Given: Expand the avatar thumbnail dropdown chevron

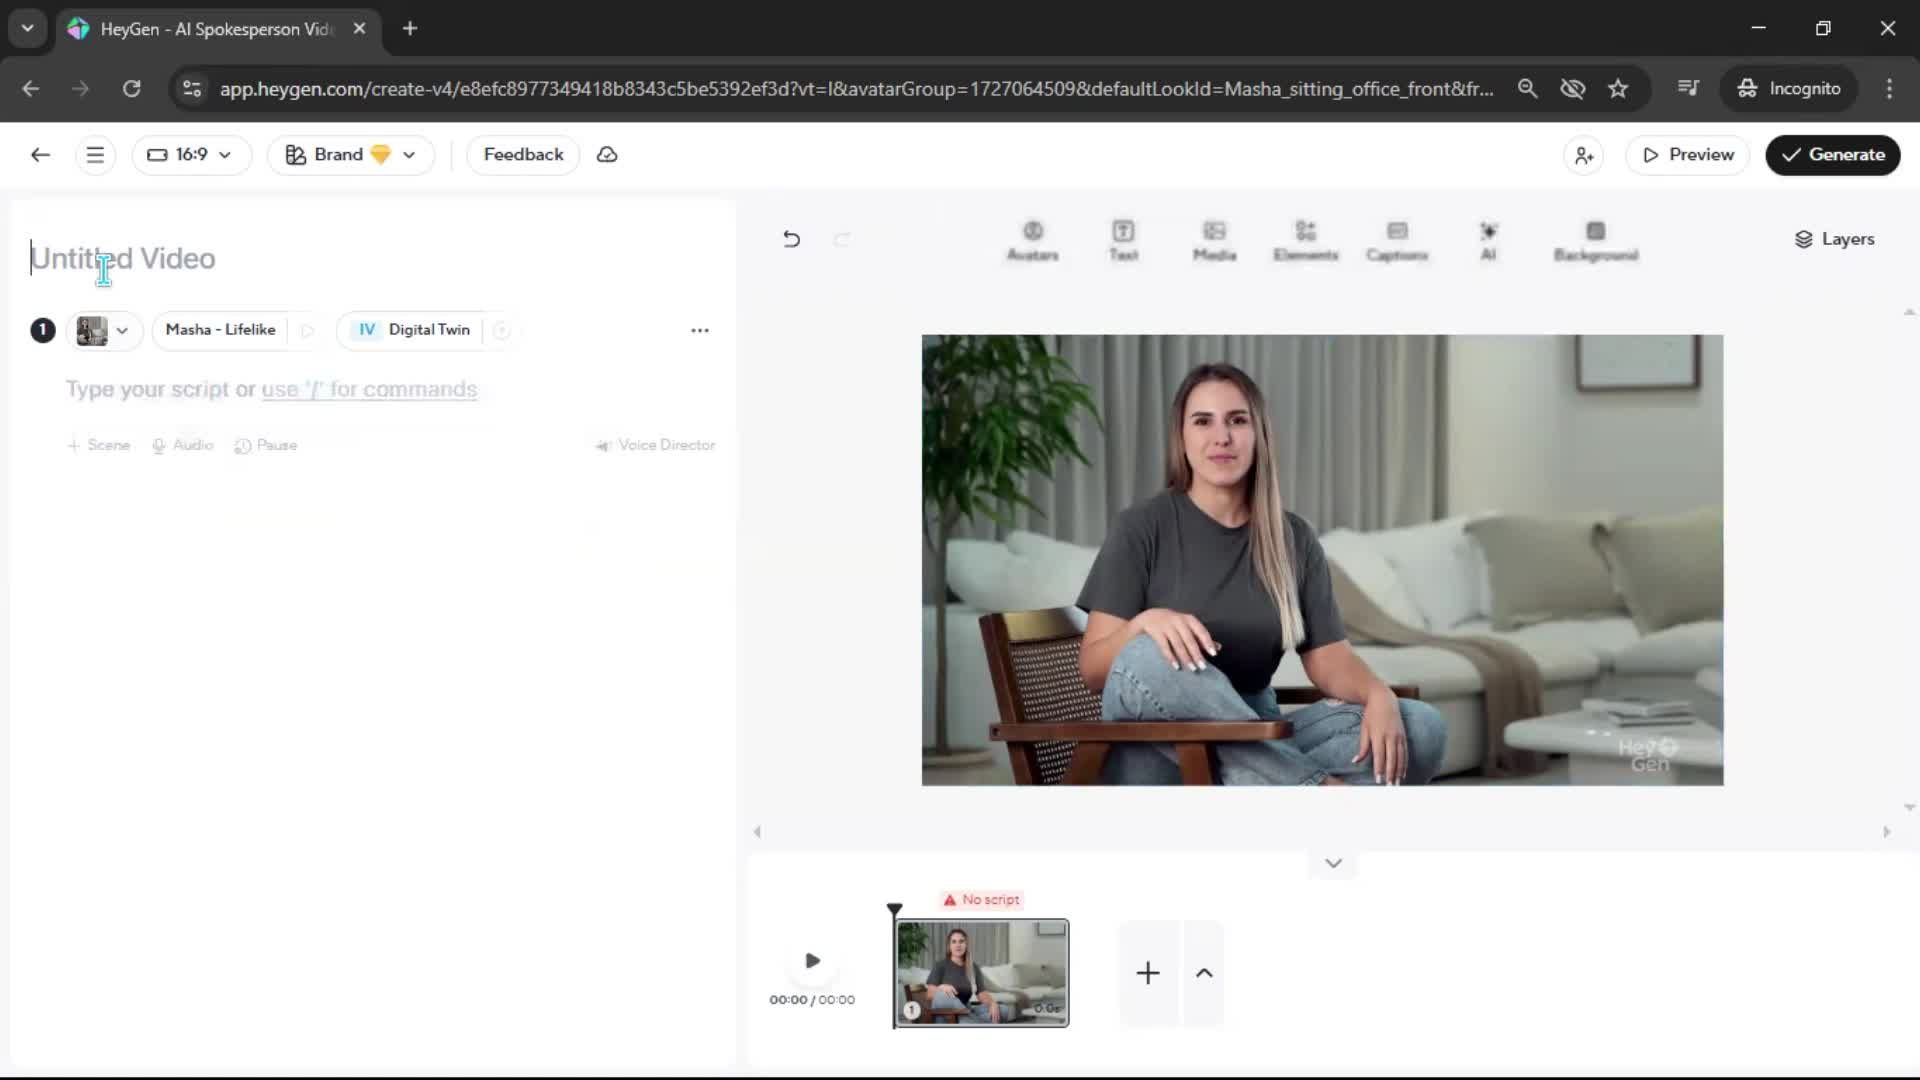Looking at the screenshot, I should [122, 330].
